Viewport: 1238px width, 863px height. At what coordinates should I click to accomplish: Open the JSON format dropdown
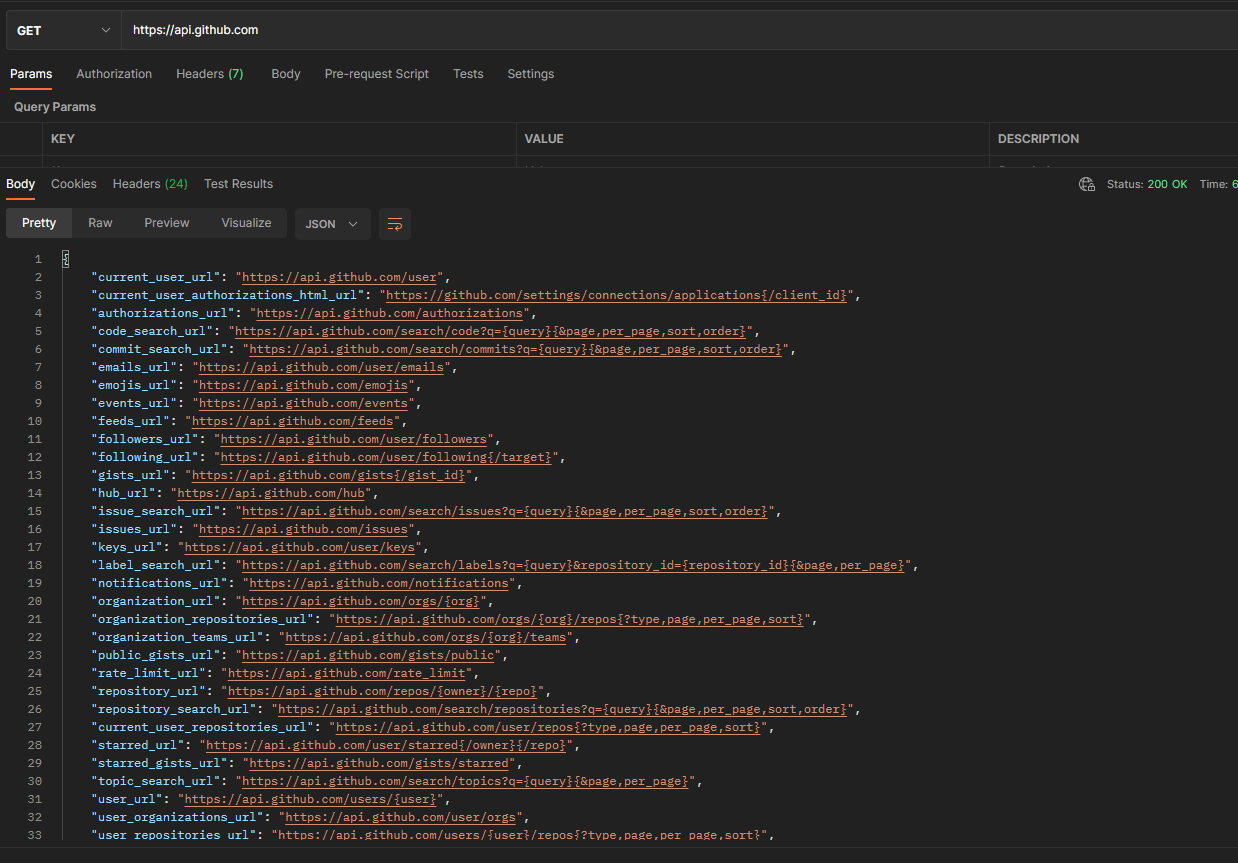332,224
